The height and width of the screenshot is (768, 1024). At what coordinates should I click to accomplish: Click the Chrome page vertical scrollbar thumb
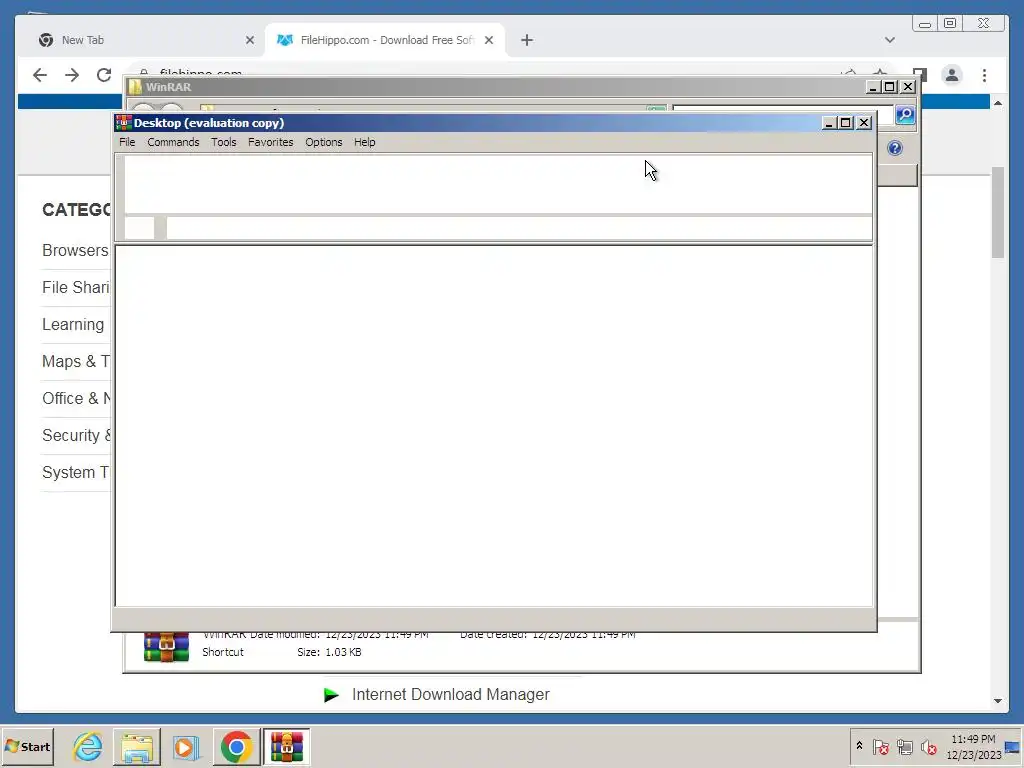tap(997, 212)
